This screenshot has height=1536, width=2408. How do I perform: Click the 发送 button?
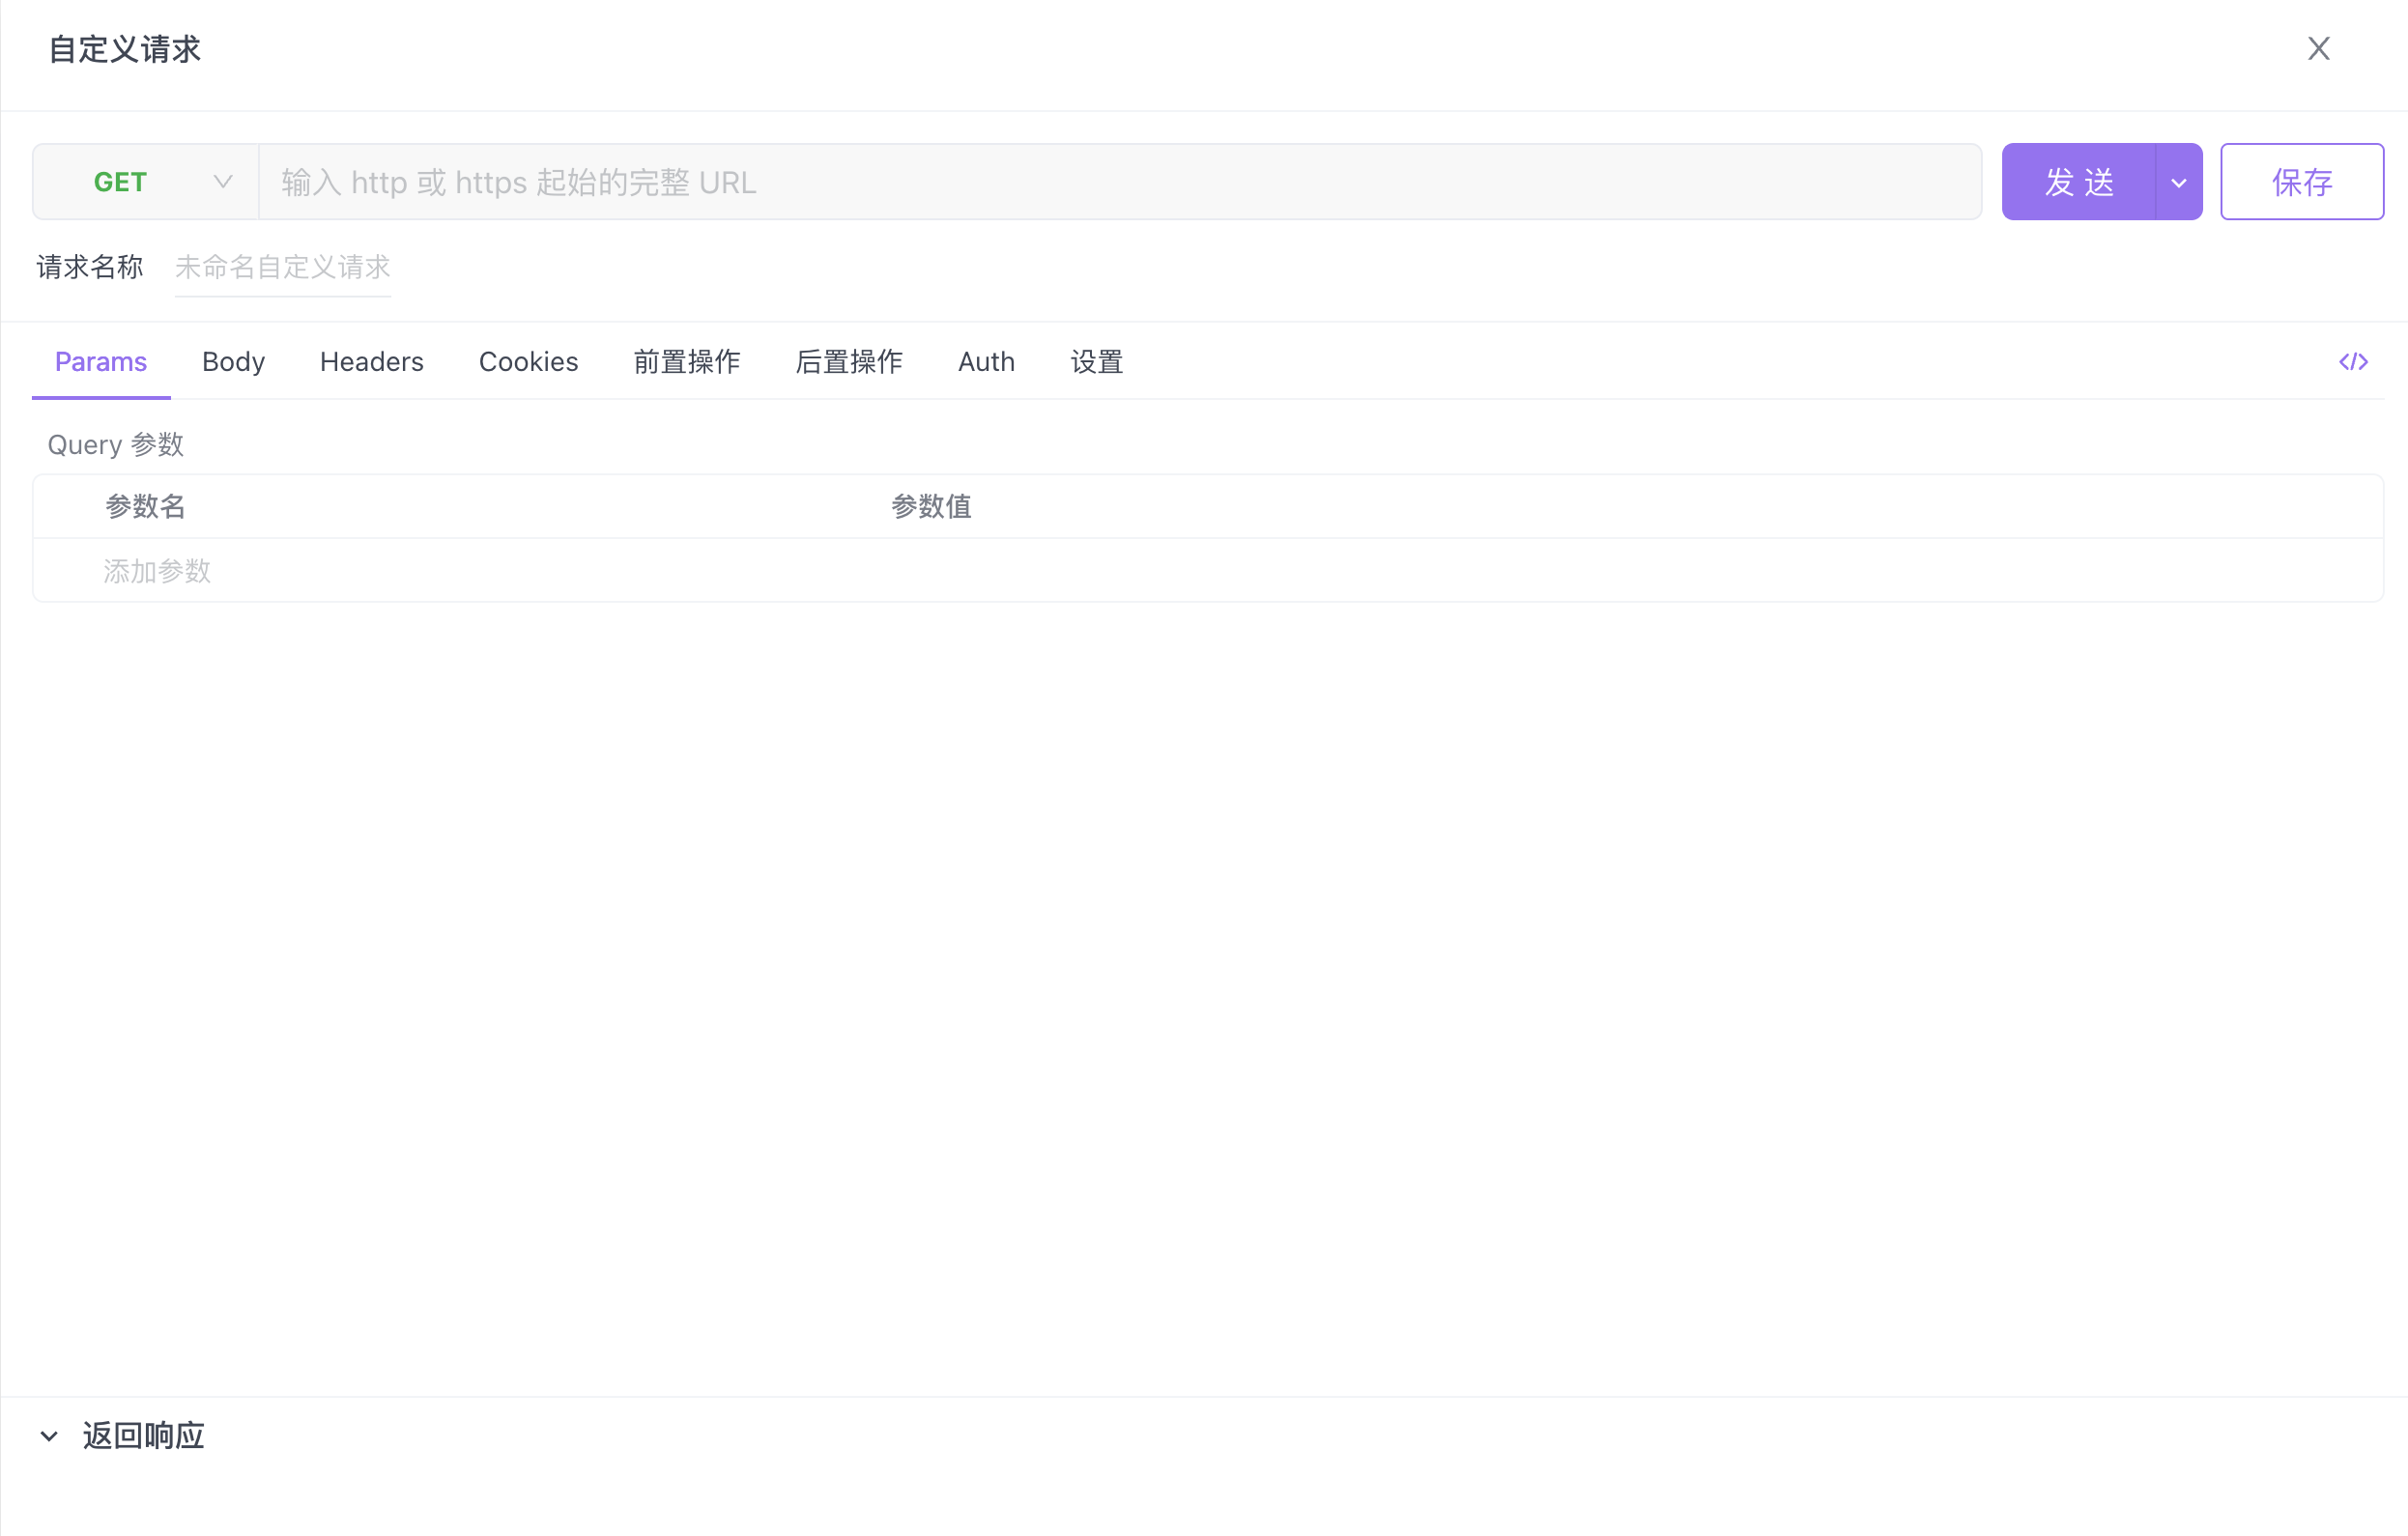2078,182
